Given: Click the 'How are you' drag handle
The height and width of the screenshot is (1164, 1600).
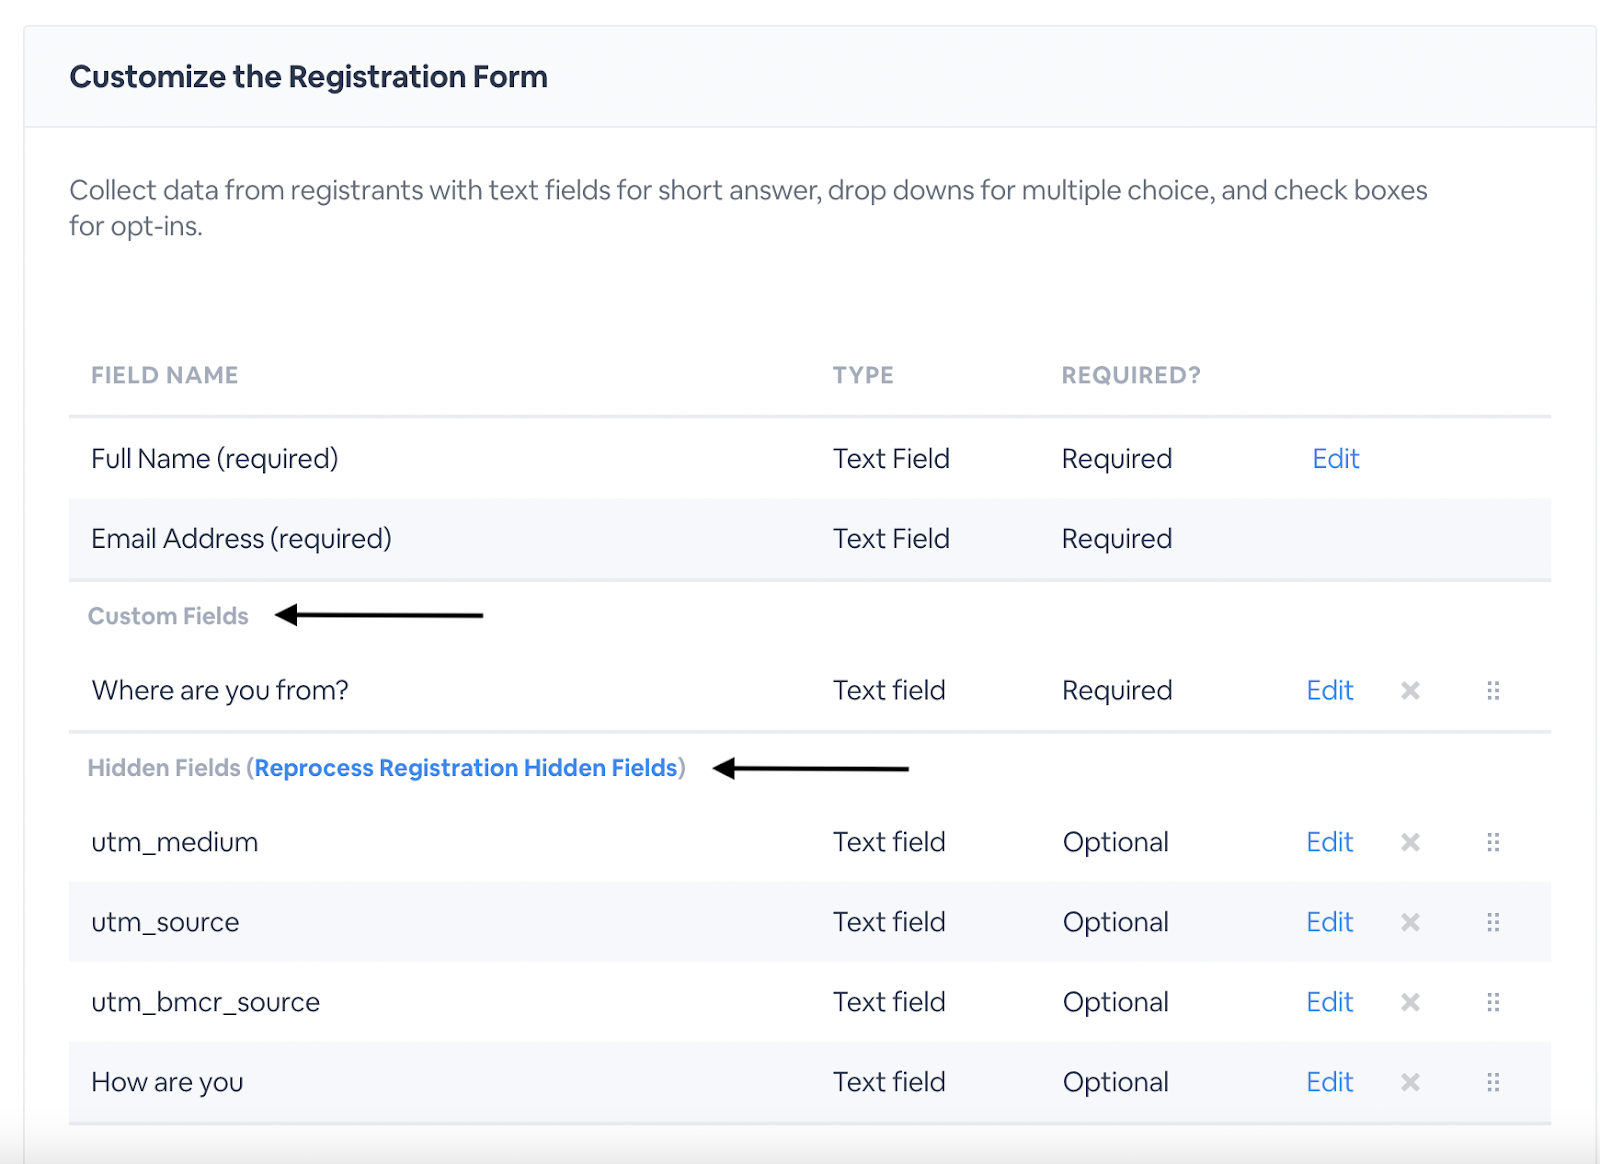Looking at the screenshot, I should click(1493, 1083).
